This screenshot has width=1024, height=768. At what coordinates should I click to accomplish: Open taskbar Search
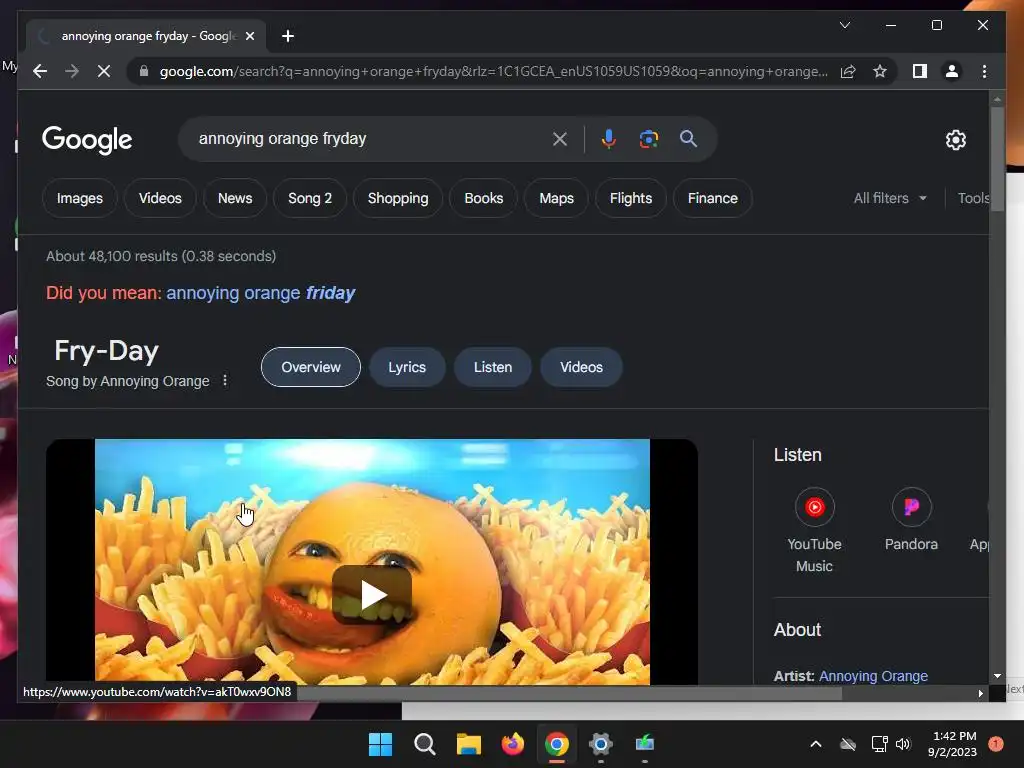[x=424, y=744]
